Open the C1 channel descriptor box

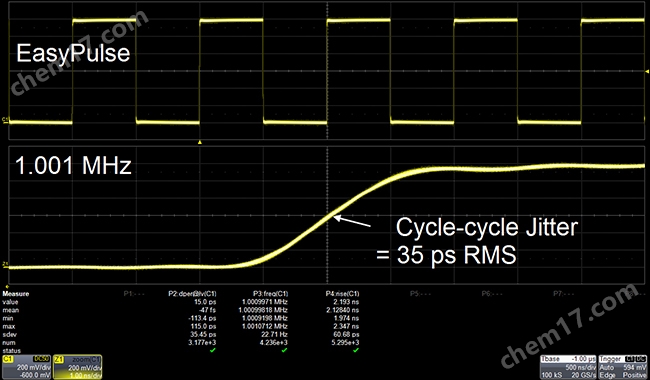pyautogui.click(x=27, y=367)
